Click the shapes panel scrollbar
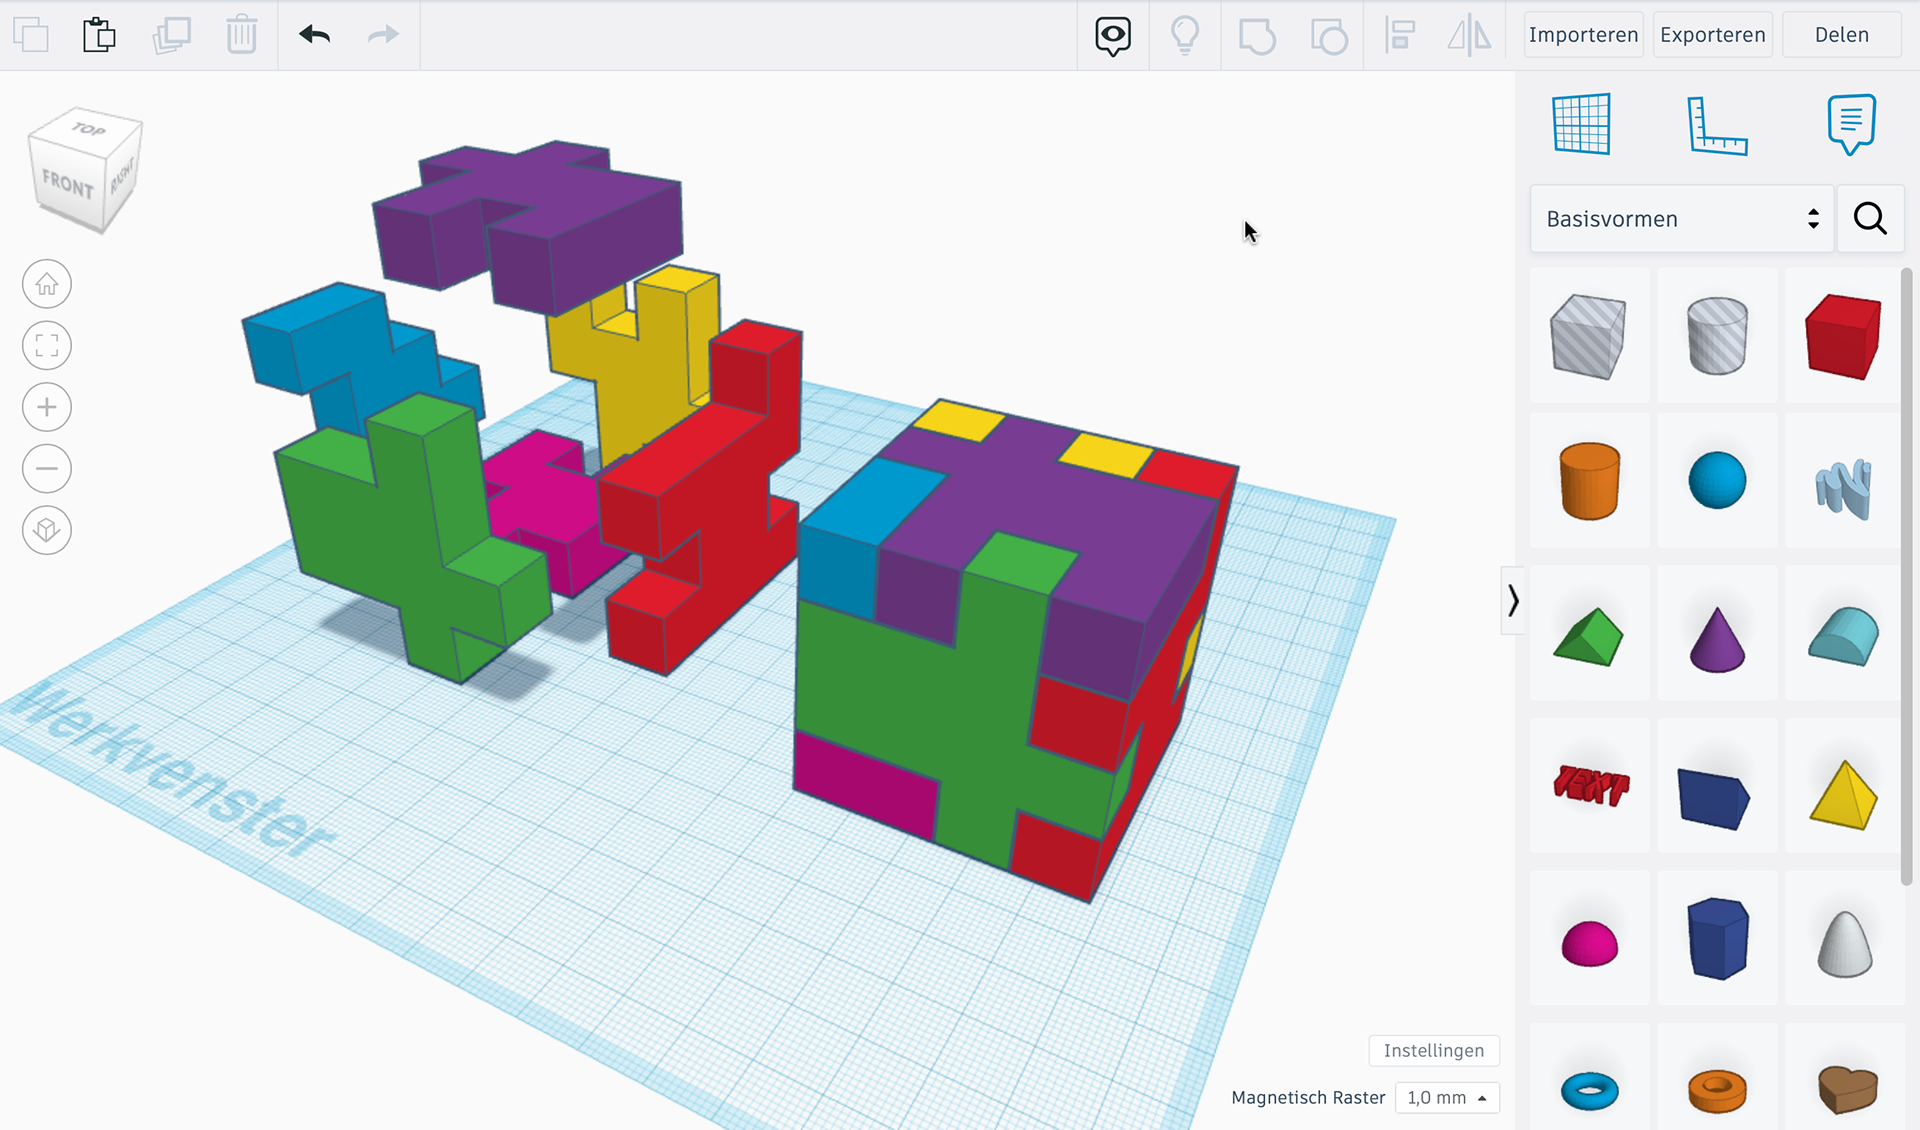This screenshot has width=1920, height=1130. point(1906,576)
